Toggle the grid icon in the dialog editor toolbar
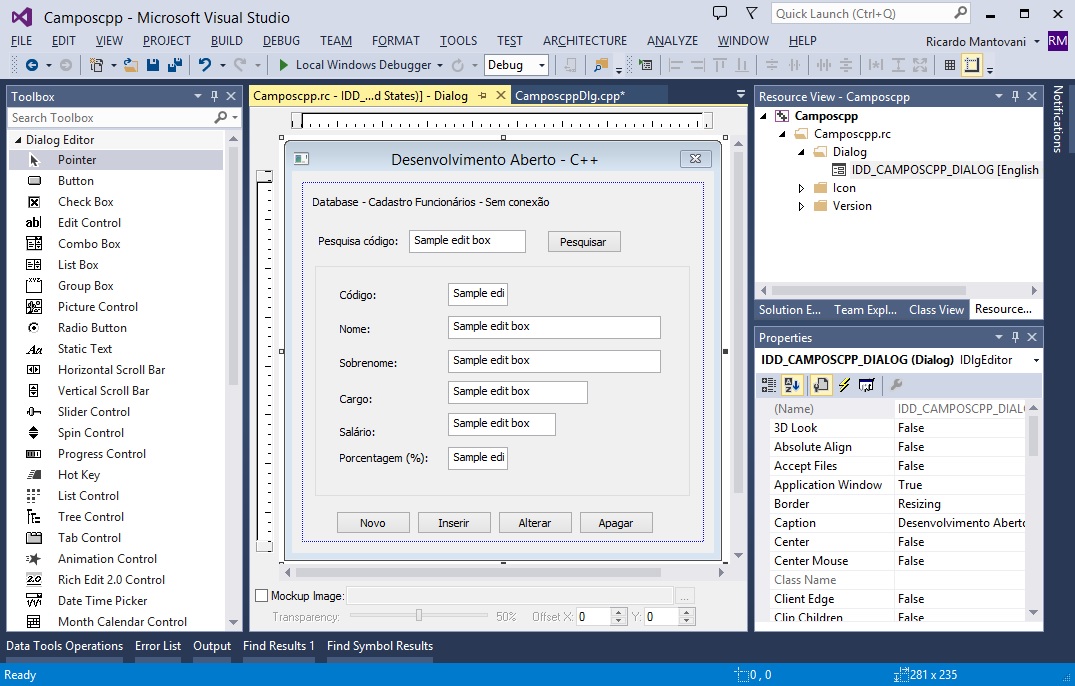 coord(949,65)
